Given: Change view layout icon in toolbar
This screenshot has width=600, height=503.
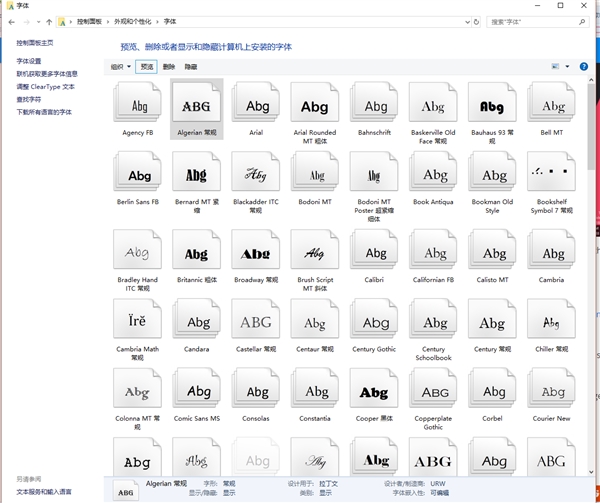Looking at the screenshot, I should tap(555, 67).
